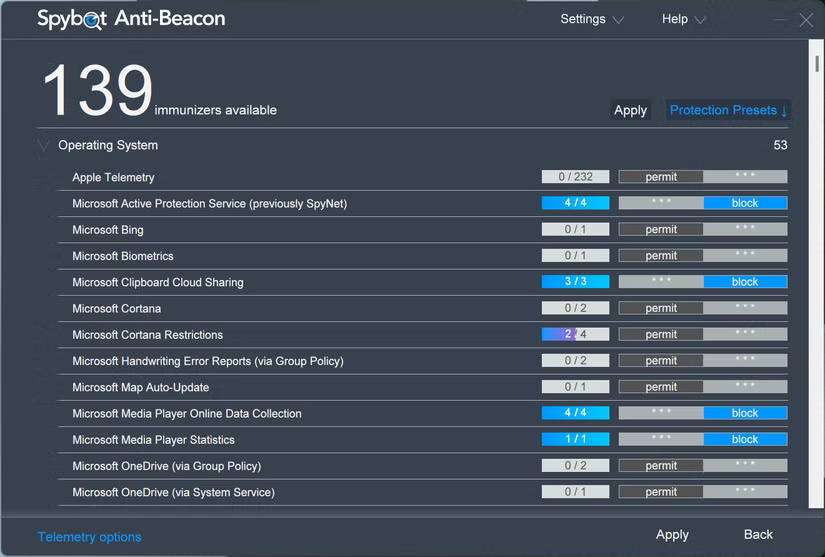The width and height of the screenshot is (825, 557).
Task: Open the Settings menu
Action: (591, 19)
